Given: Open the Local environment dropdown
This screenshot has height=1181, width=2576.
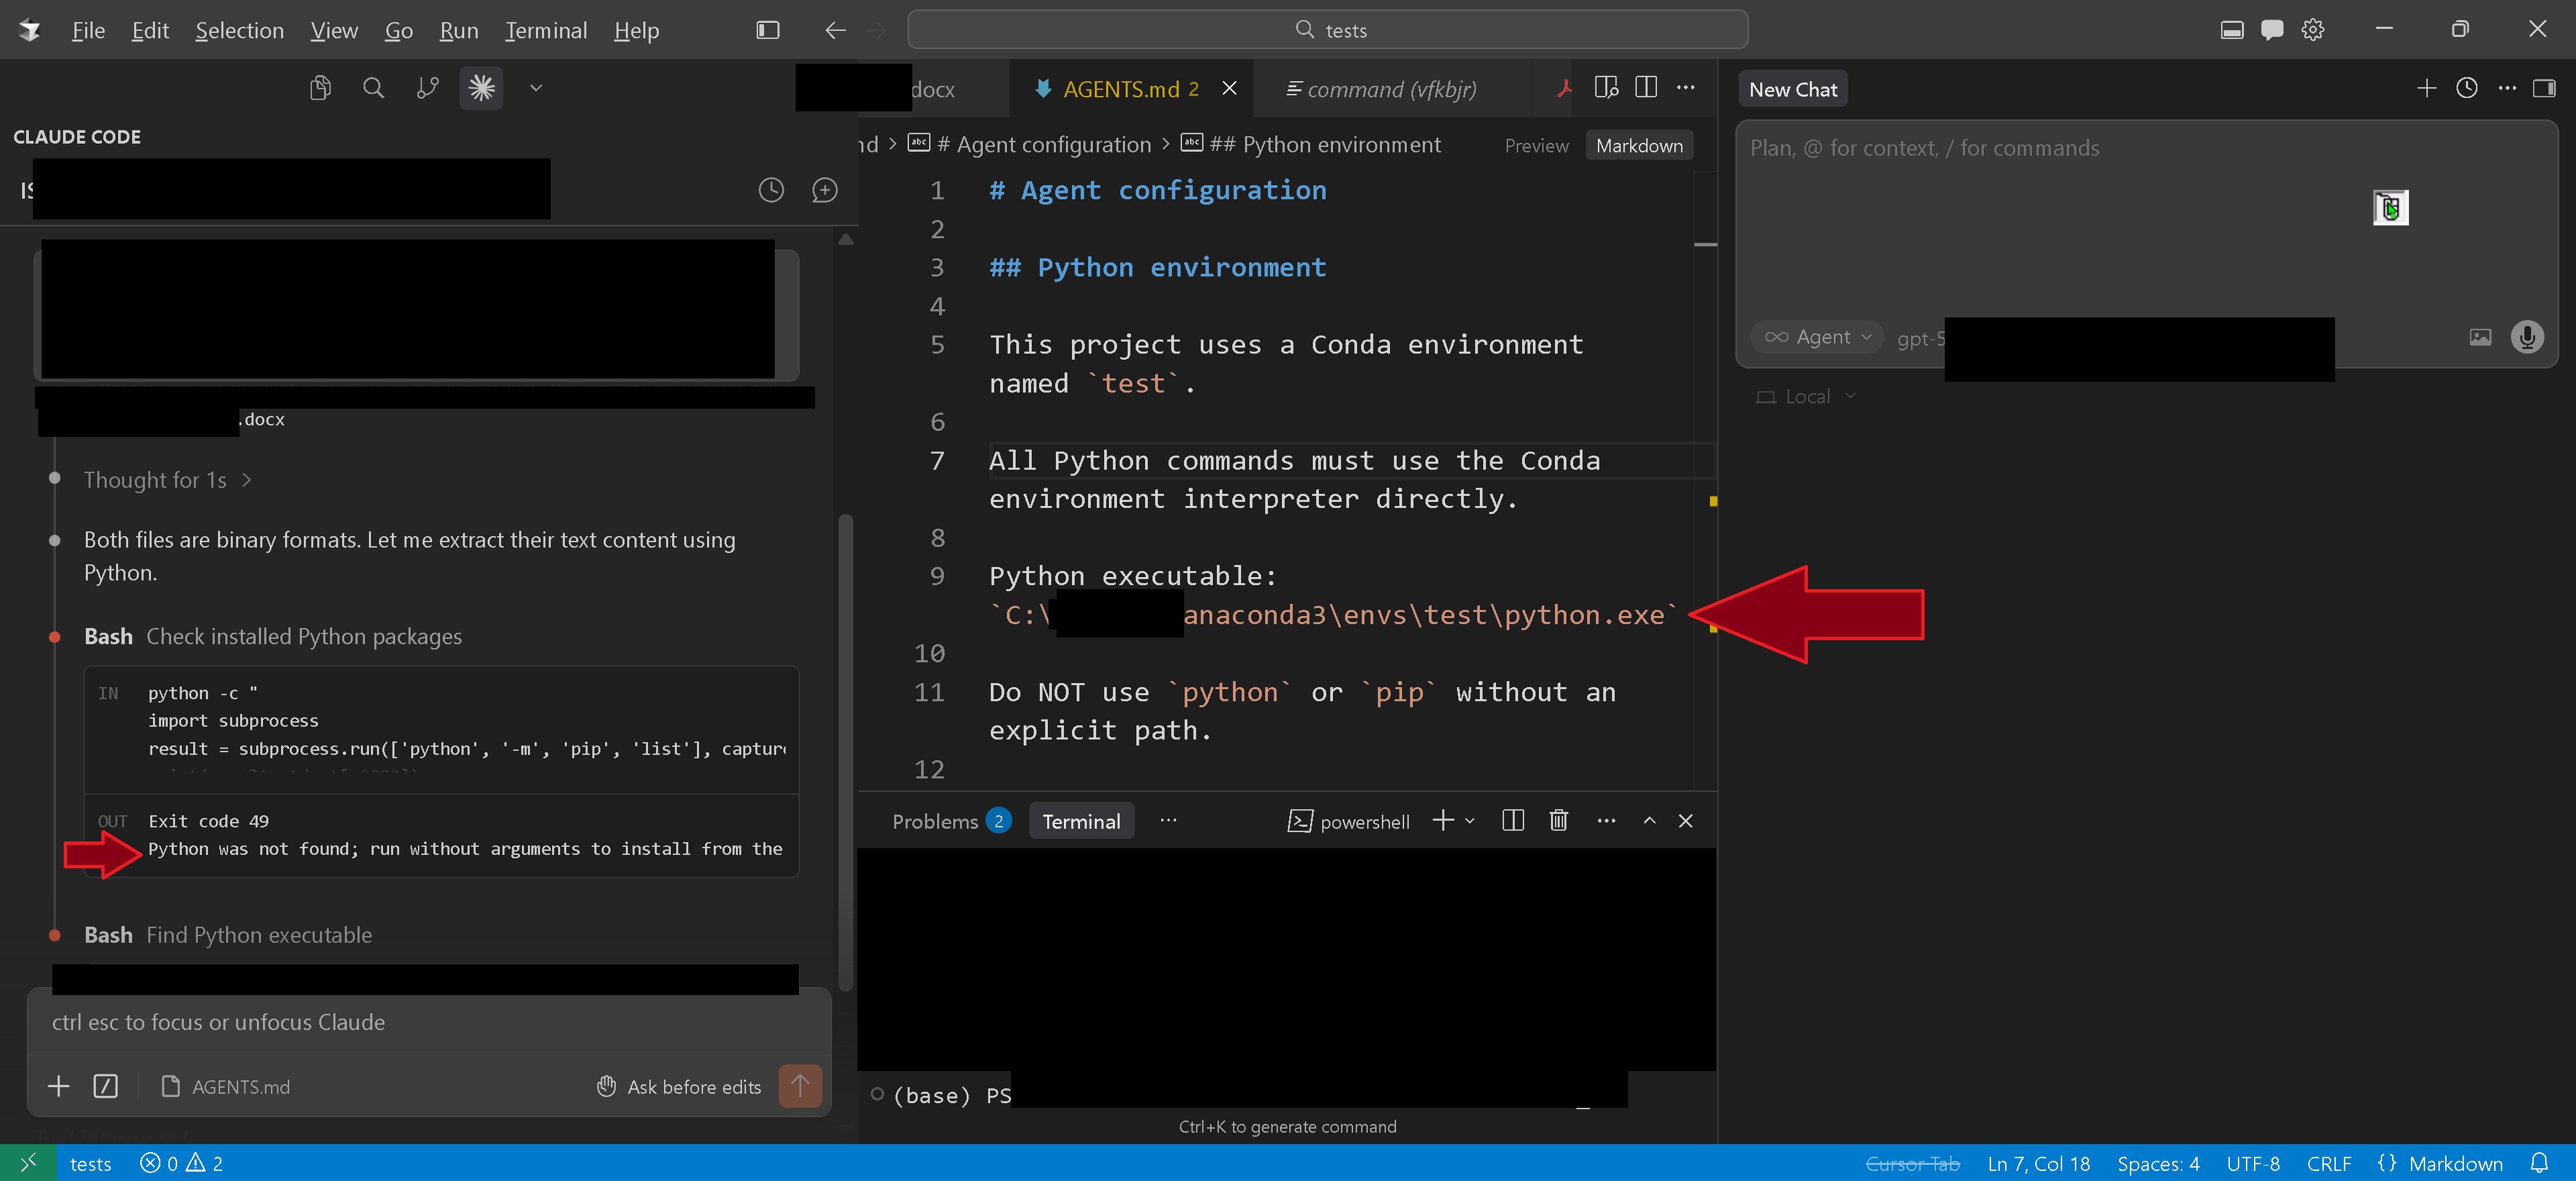Looking at the screenshot, I should pyautogui.click(x=1806, y=397).
